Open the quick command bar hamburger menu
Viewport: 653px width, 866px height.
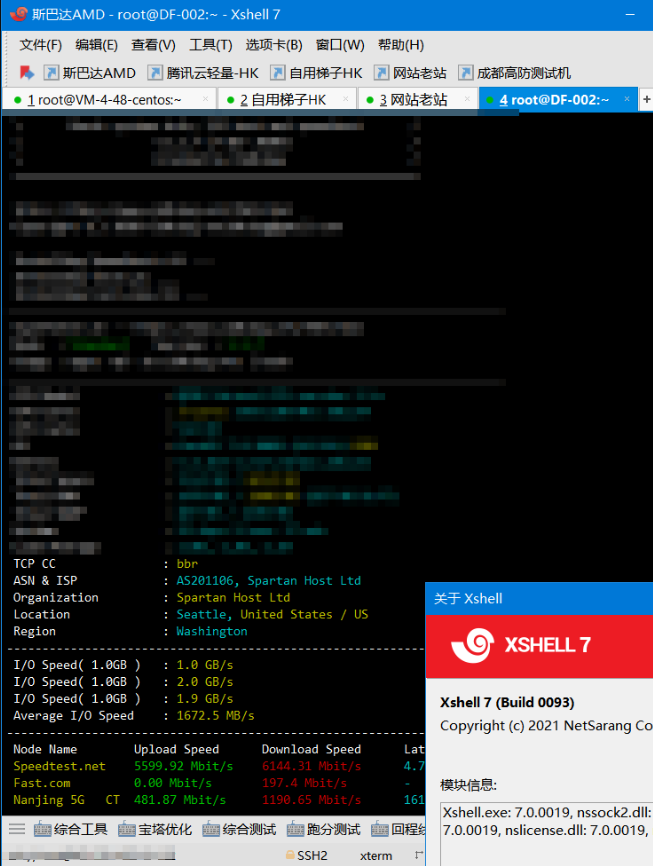pos(17,828)
